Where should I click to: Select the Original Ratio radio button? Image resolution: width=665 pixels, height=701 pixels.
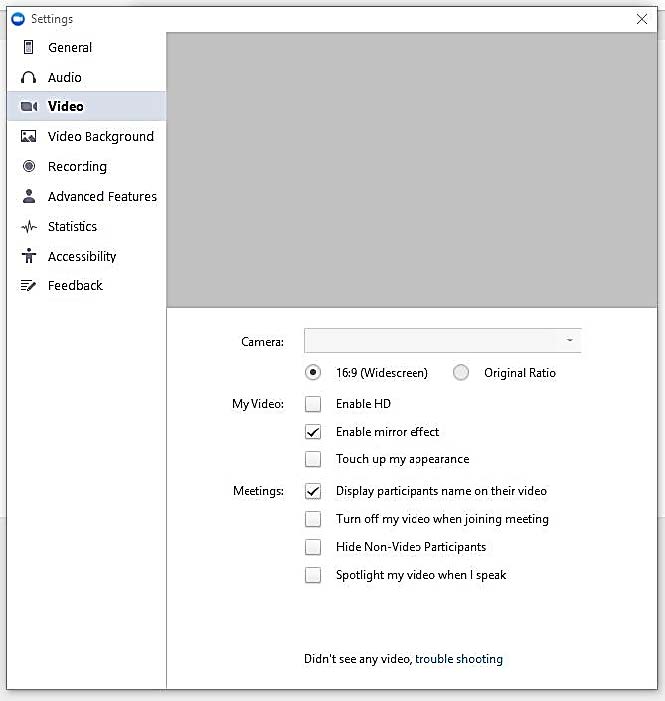click(x=461, y=373)
